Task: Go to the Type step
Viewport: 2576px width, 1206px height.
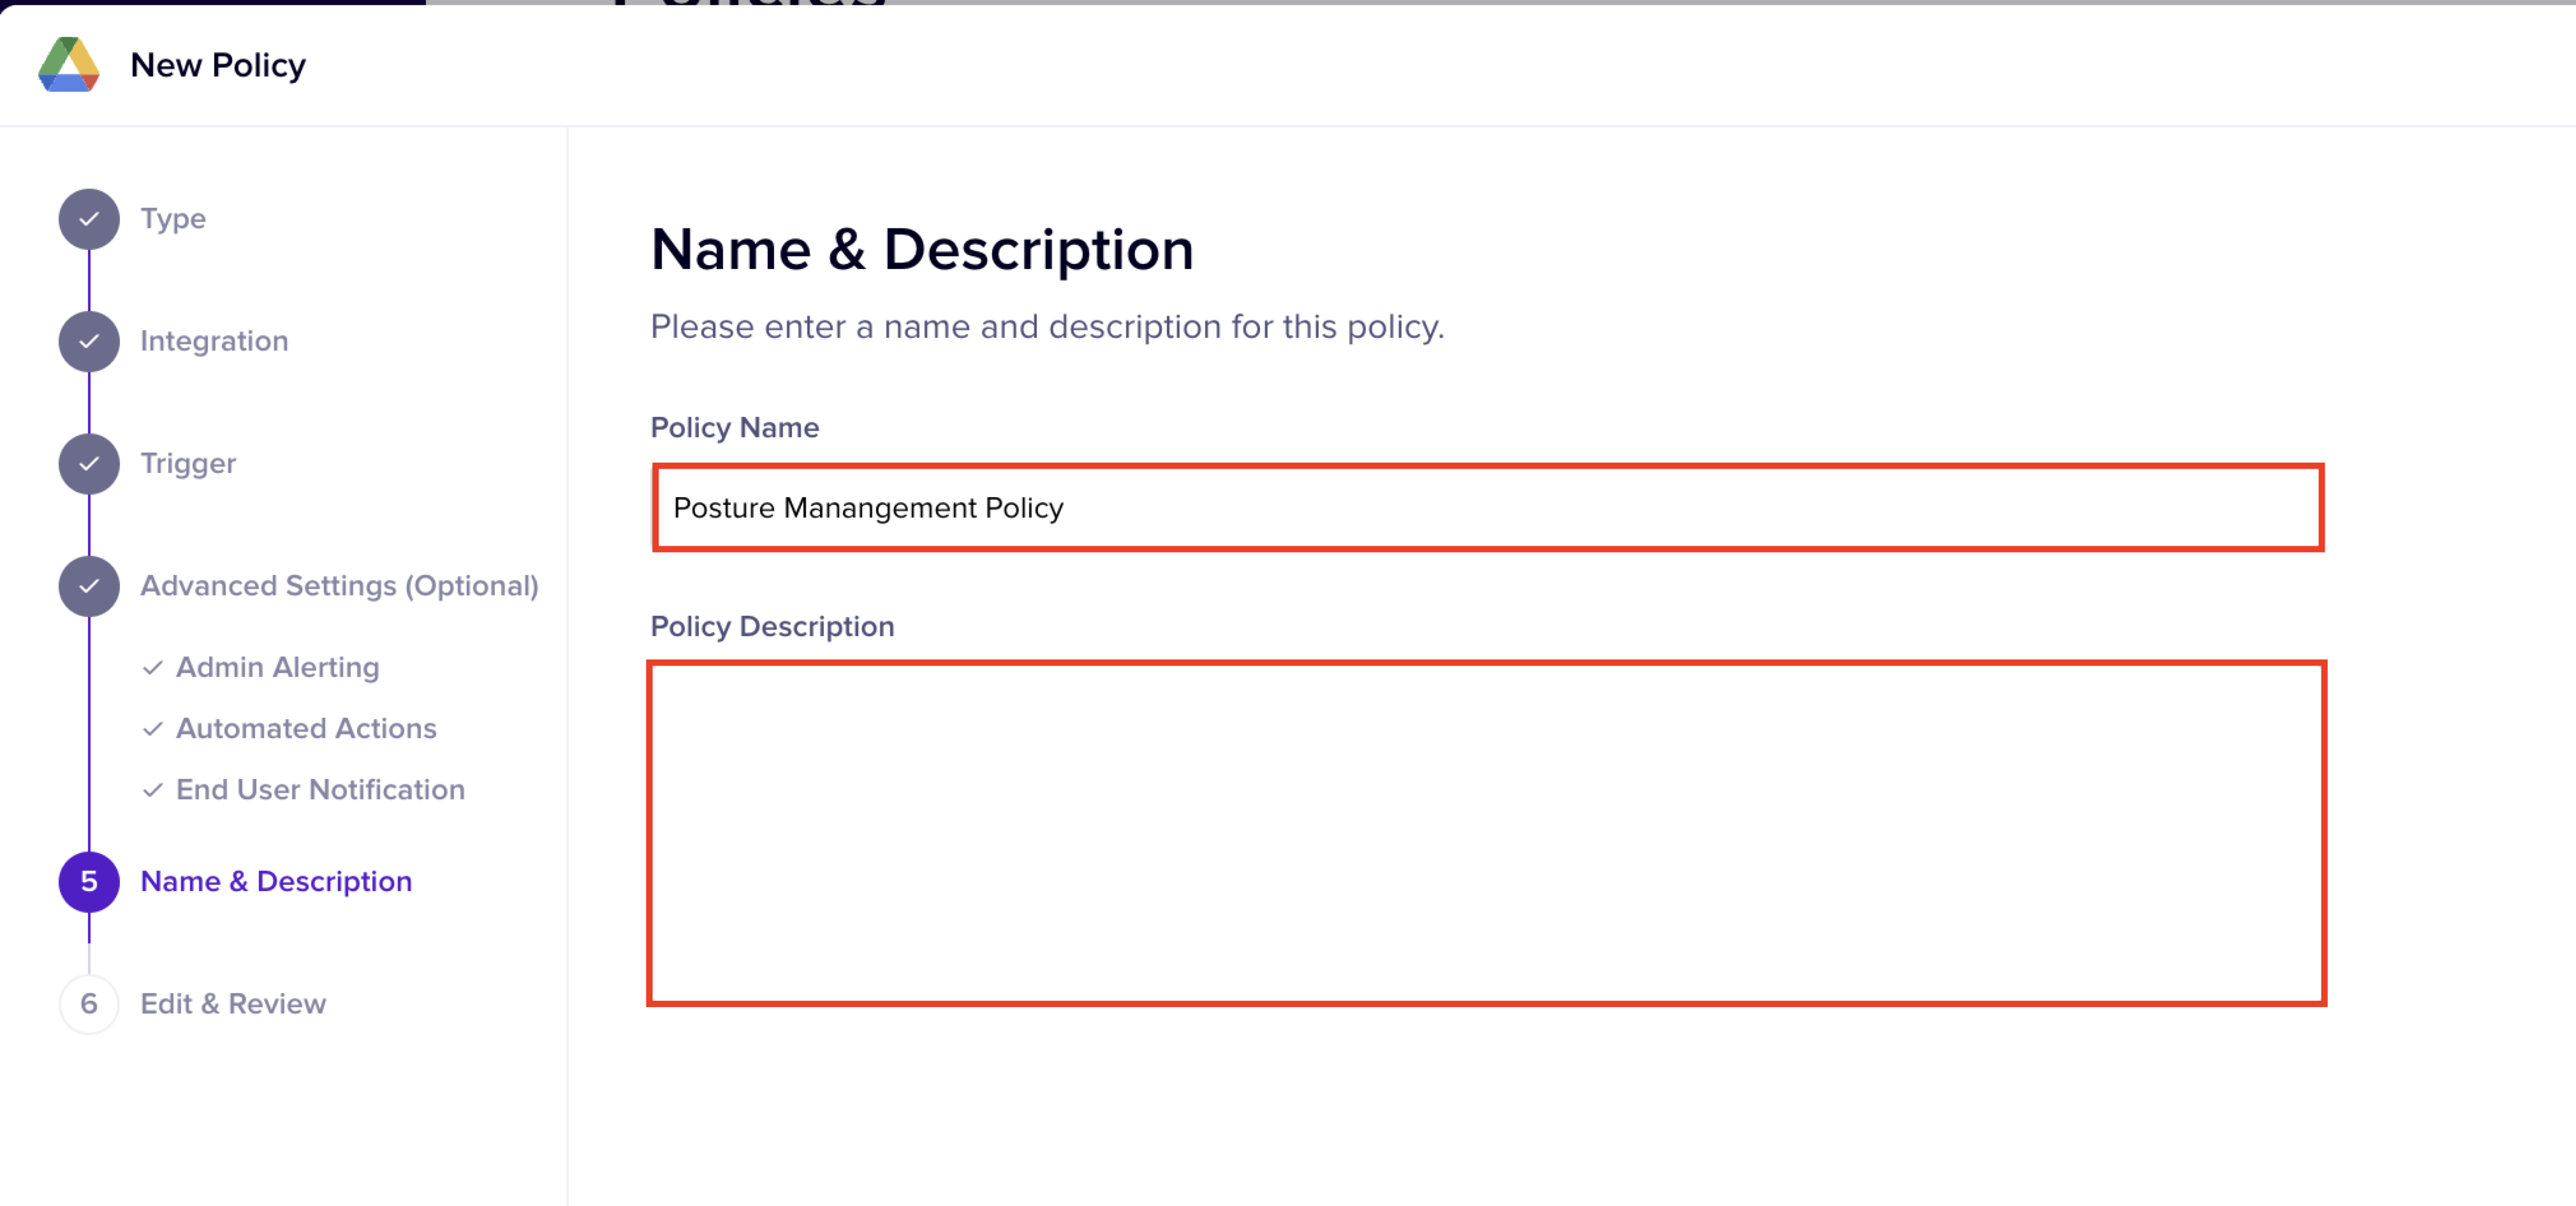Action: pyautogui.click(x=173, y=218)
